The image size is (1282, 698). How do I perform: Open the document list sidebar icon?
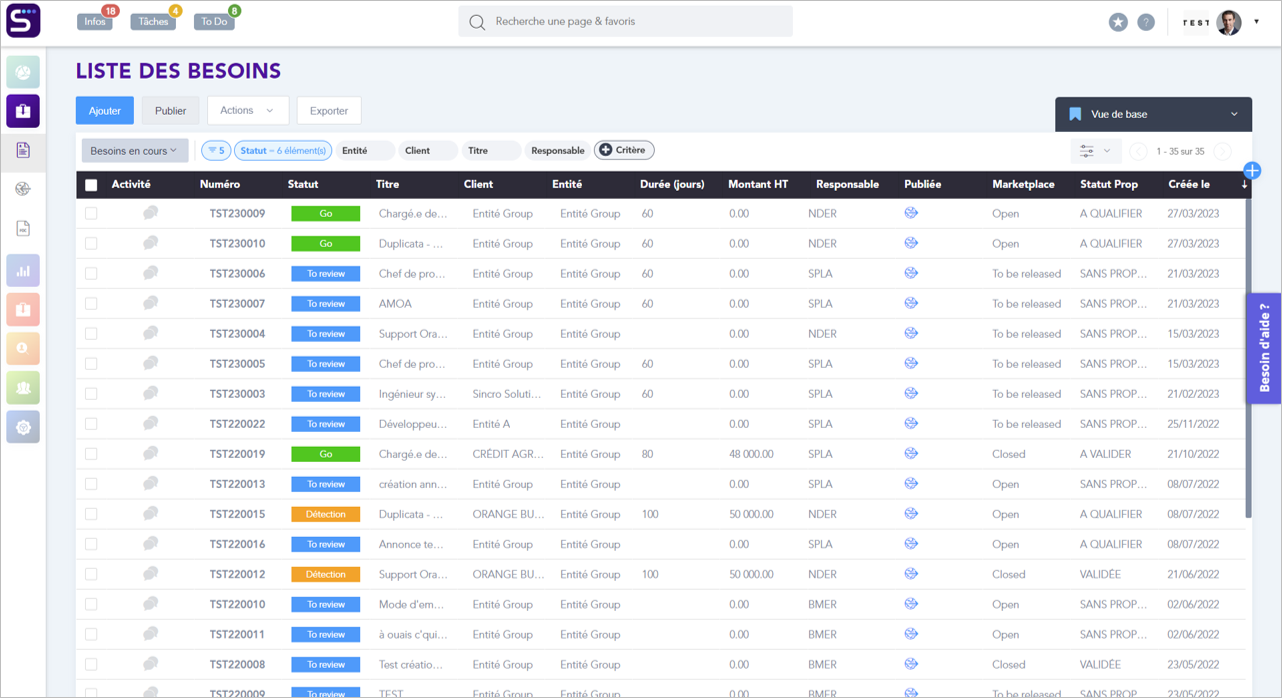coord(23,150)
